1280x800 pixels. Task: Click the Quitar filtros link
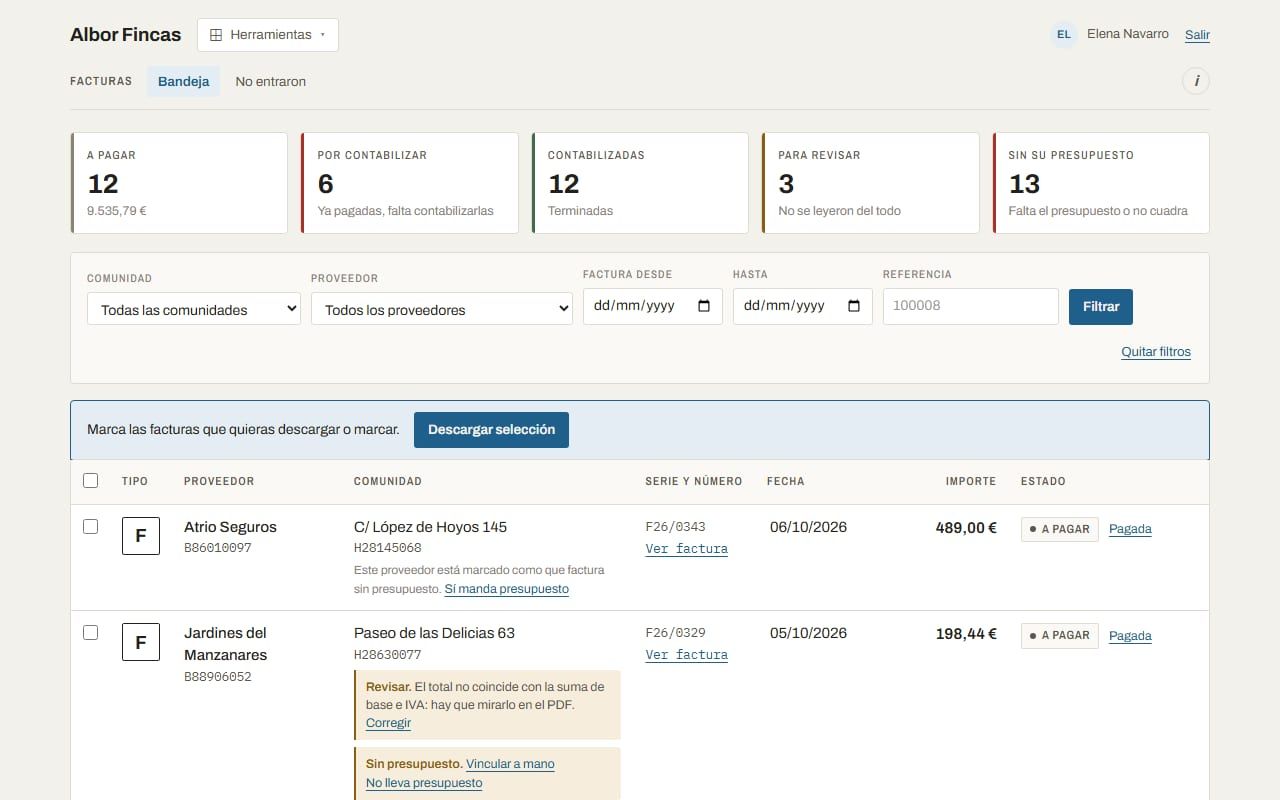coord(1156,352)
